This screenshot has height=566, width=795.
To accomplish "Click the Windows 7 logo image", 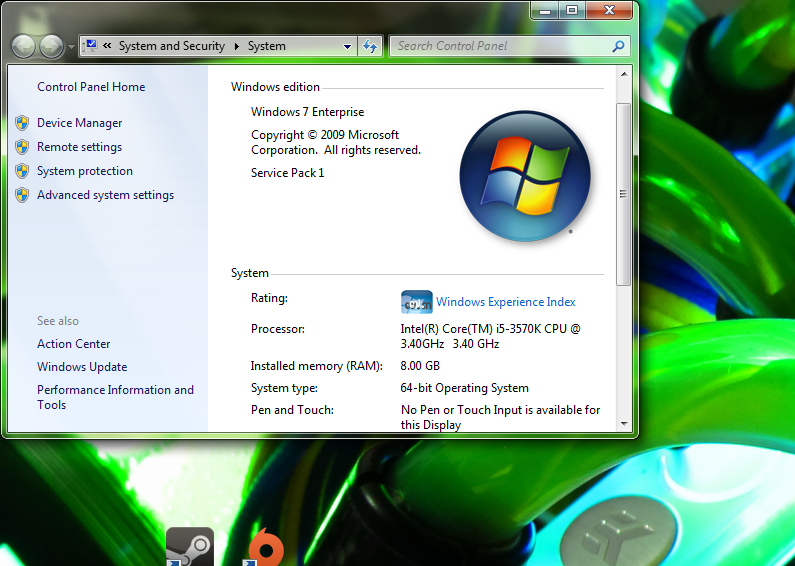I will tap(525, 176).
